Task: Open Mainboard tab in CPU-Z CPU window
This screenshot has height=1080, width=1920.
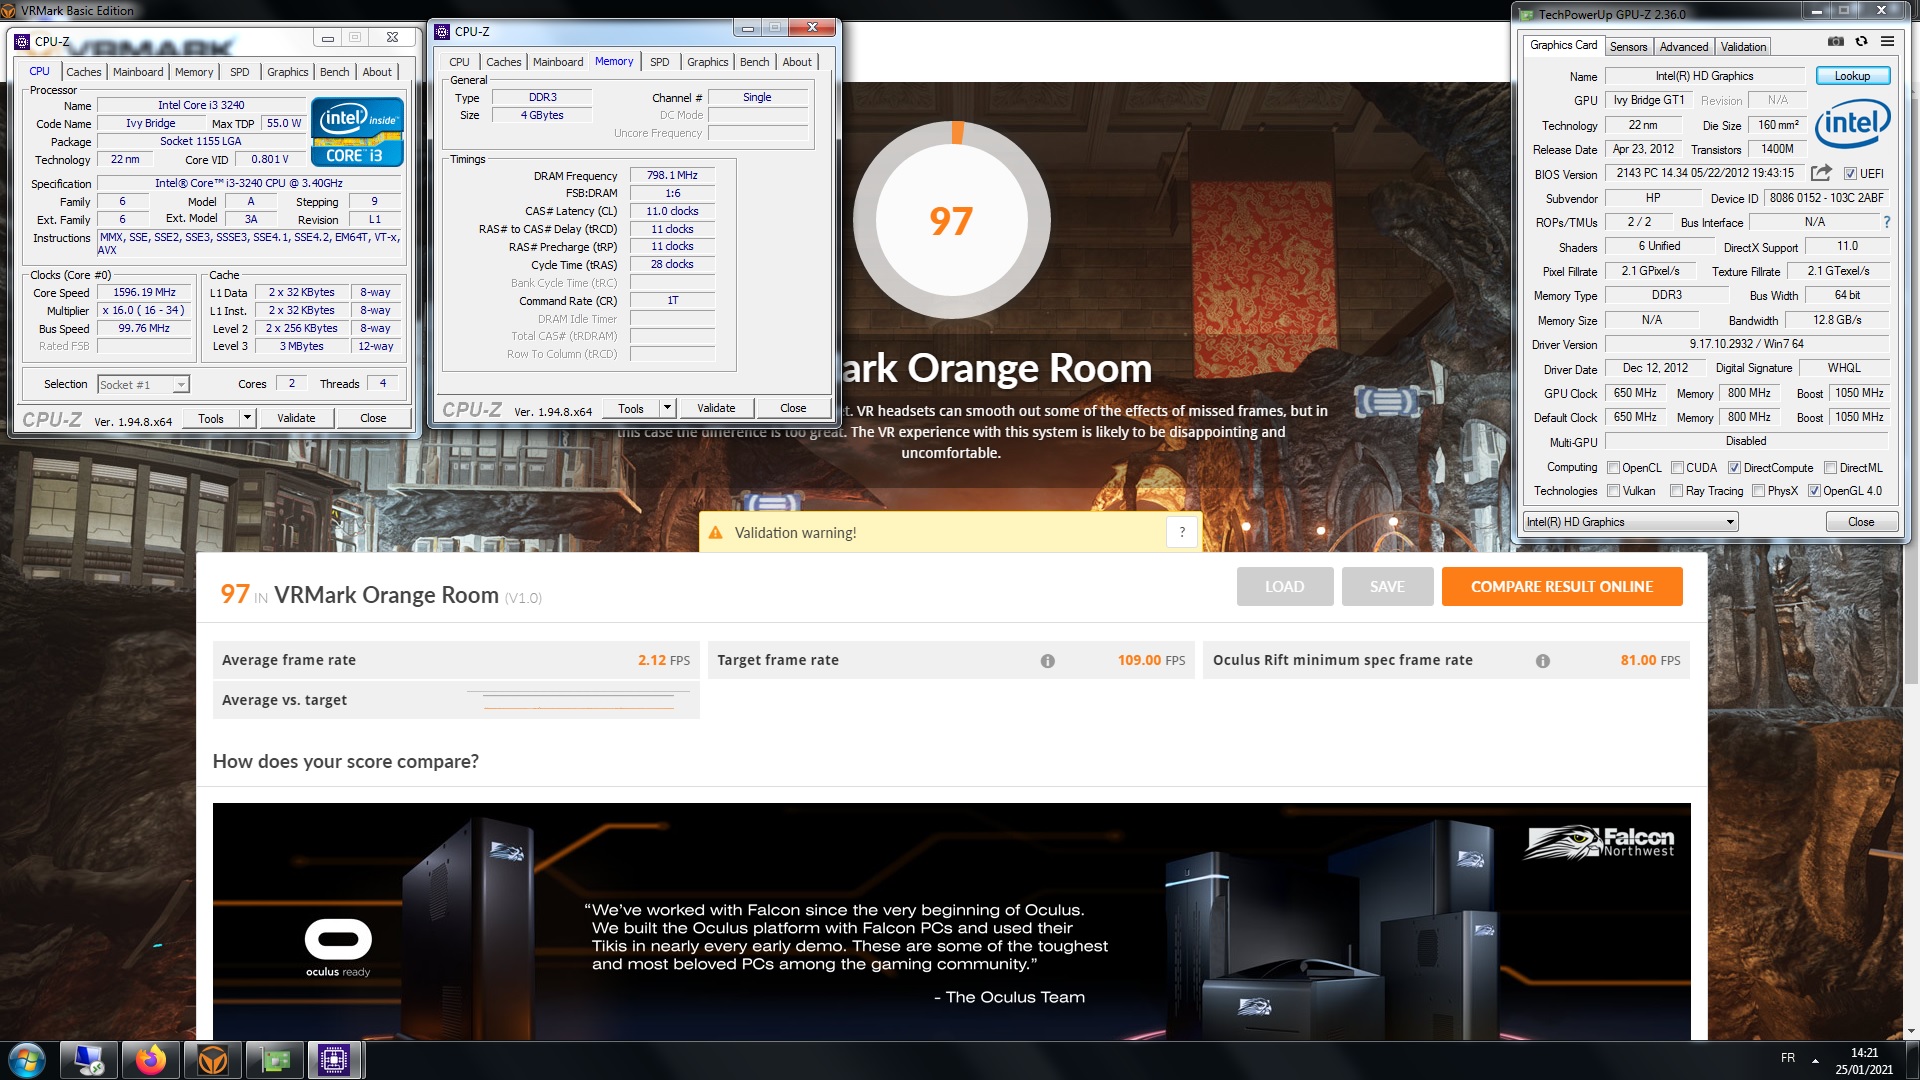Action: [x=138, y=72]
